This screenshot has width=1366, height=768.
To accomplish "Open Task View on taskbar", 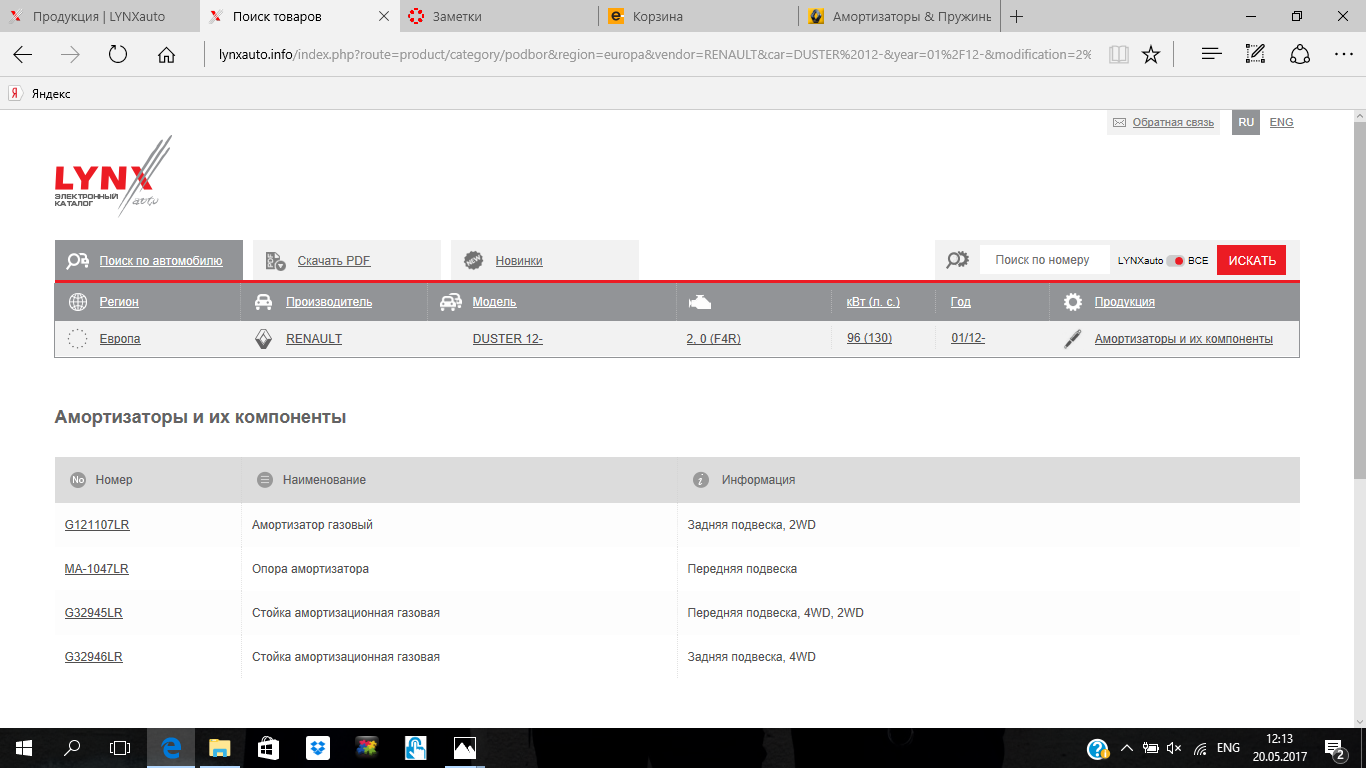I will click(120, 748).
